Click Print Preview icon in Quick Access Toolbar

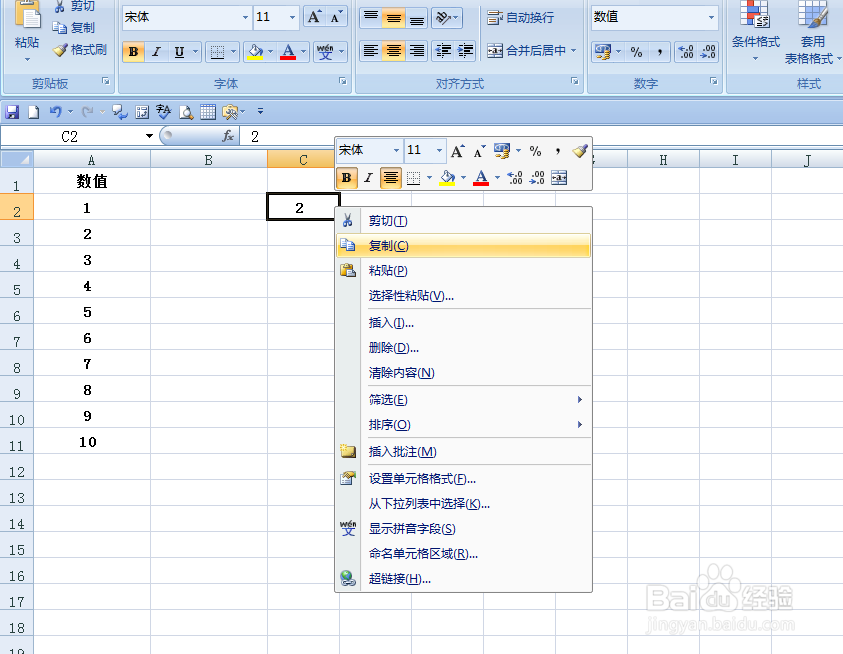[x=186, y=112]
